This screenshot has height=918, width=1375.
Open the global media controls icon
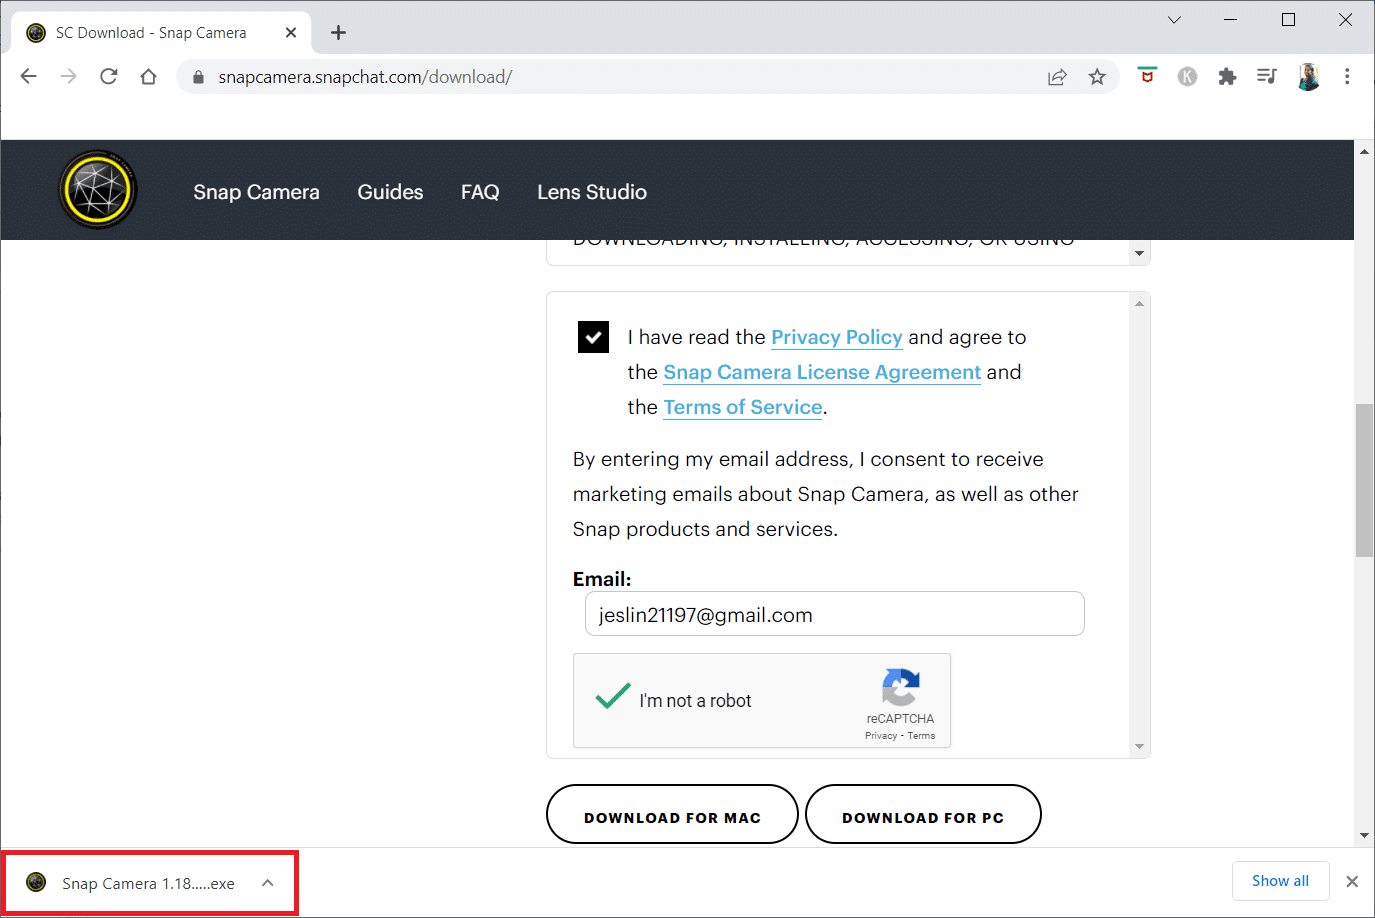[x=1266, y=76]
